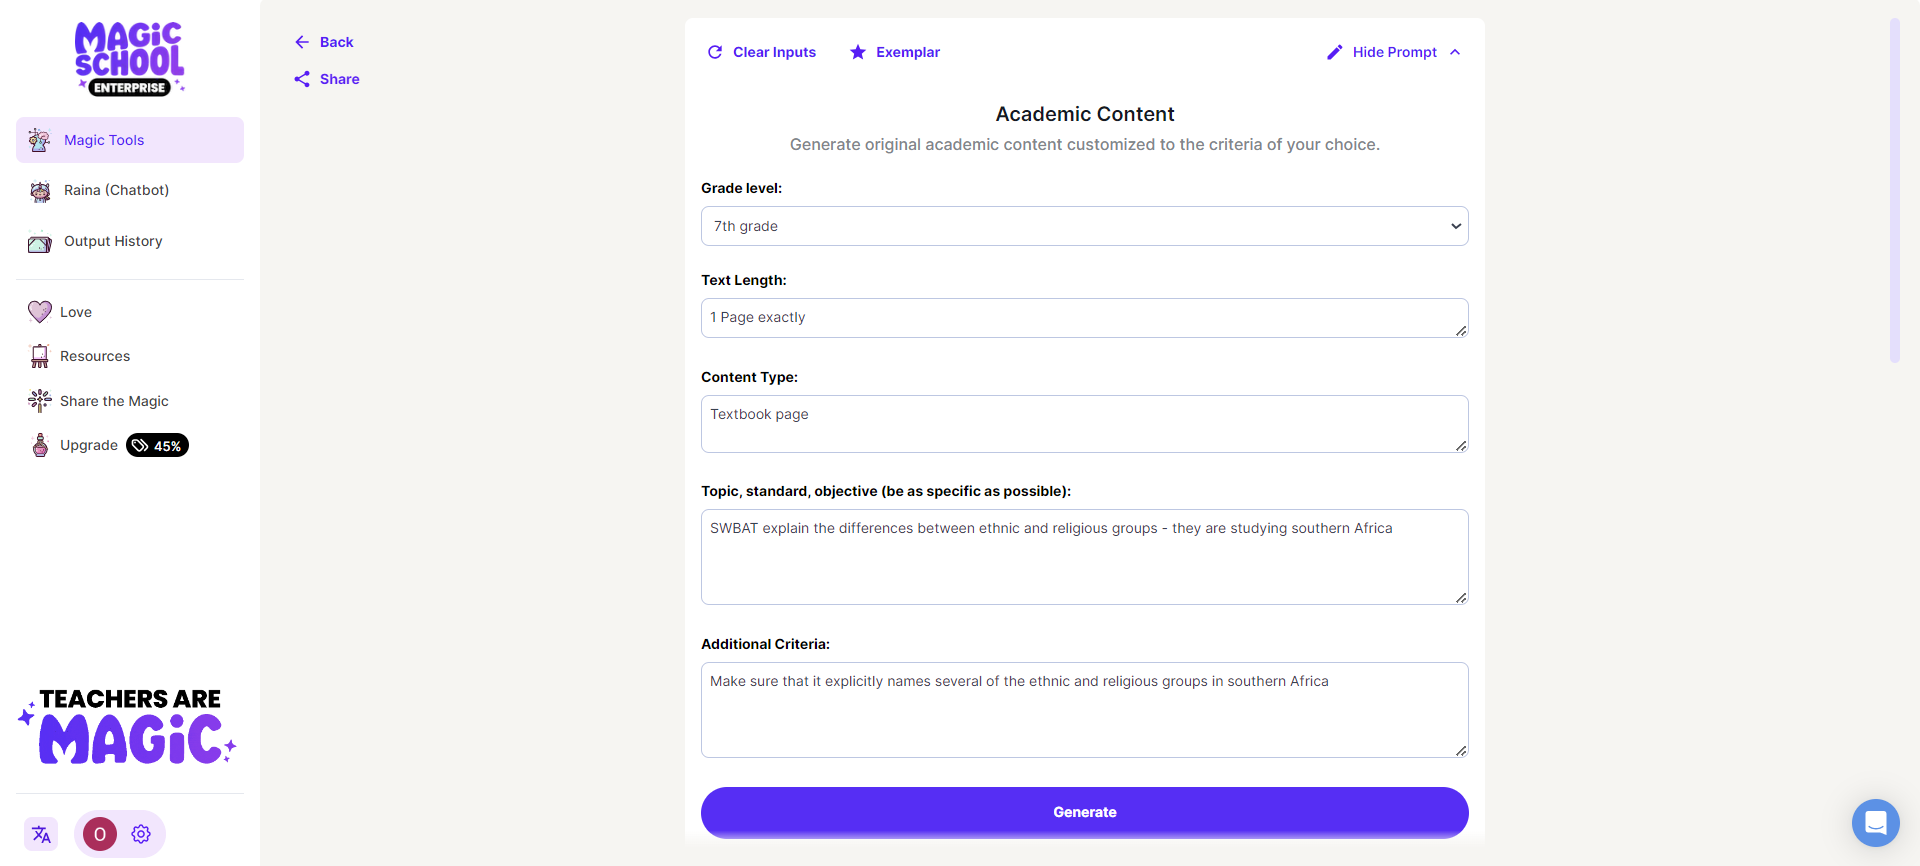Collapse the prompt with Hide Prompt
Viewport: 1920px width, 866px height.
pyautogui.click(x=1394, y=52)
